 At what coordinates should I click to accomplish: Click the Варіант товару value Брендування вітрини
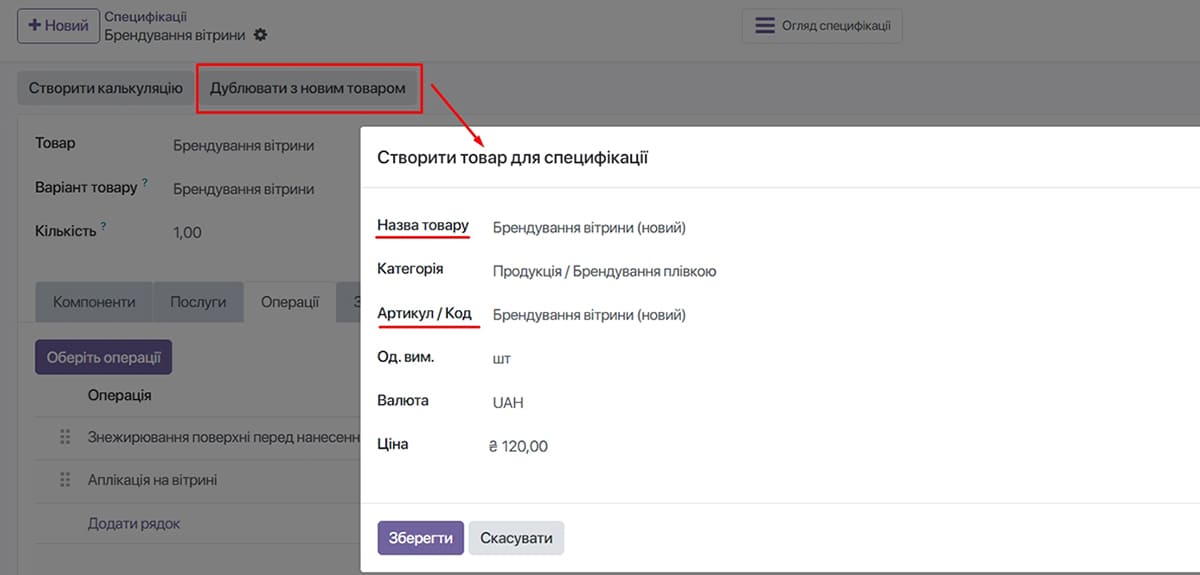pyautogui.click(x=243, y=188)
